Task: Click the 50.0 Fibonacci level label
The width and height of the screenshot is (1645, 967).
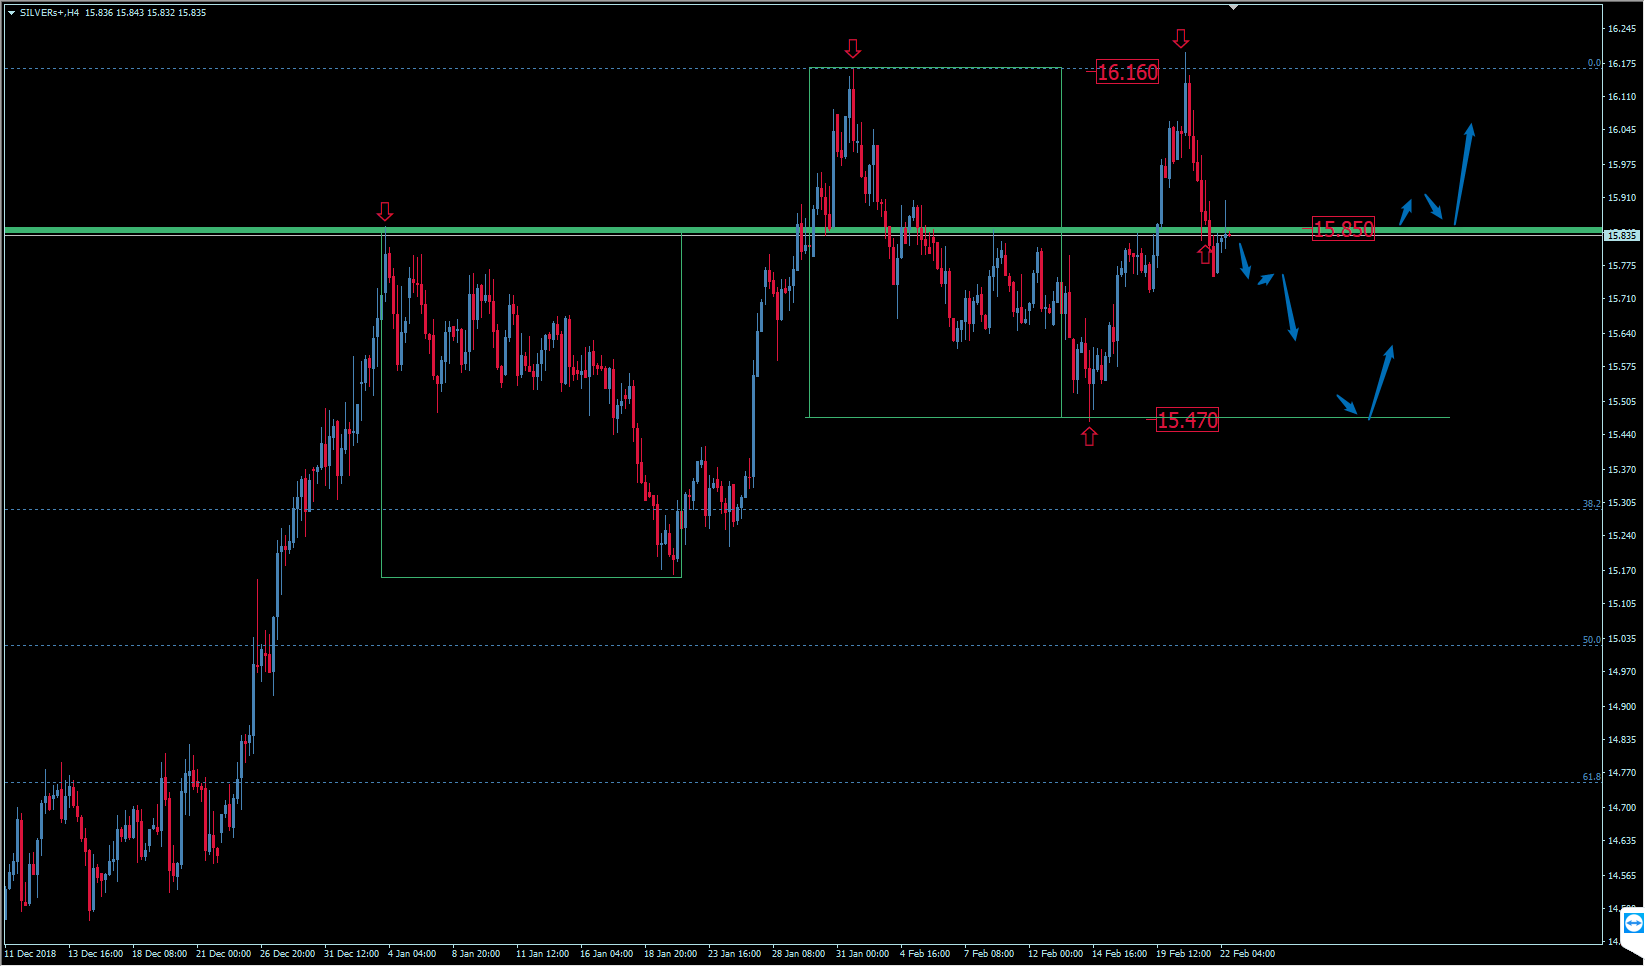Action: click(1591, 640)
